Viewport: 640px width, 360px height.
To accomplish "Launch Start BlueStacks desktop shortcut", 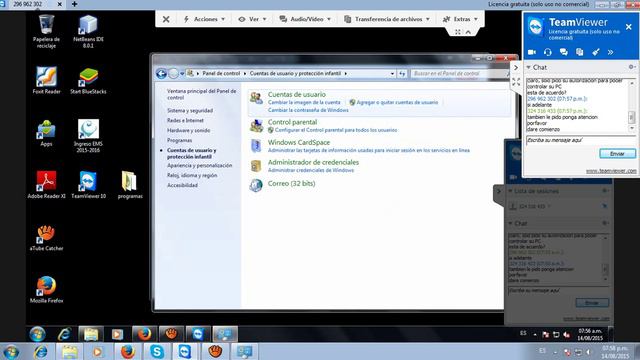I will (88, 80).
